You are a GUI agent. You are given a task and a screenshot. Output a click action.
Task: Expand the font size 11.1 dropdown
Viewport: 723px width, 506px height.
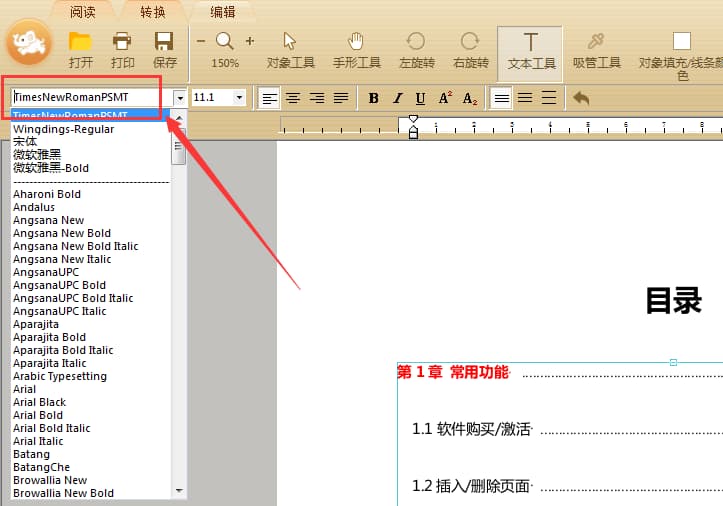(239, 98)
